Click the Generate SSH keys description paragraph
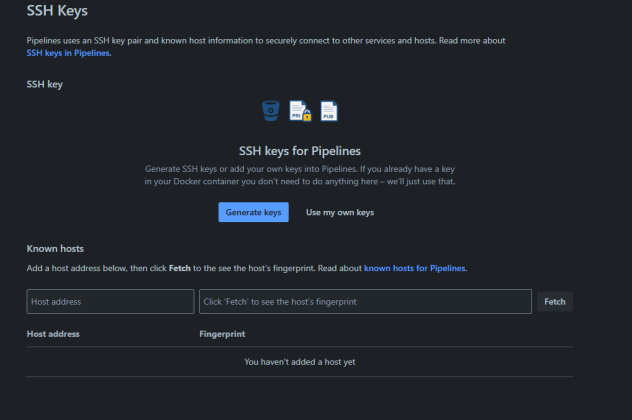The image size is (632, 420). pos(300,175)
